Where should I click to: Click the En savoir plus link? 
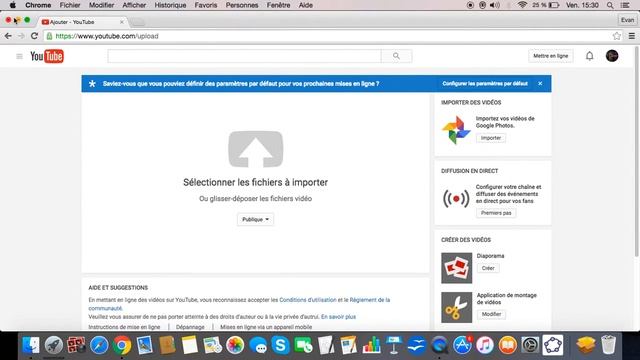pyautogui.click(x=338, y=317)
